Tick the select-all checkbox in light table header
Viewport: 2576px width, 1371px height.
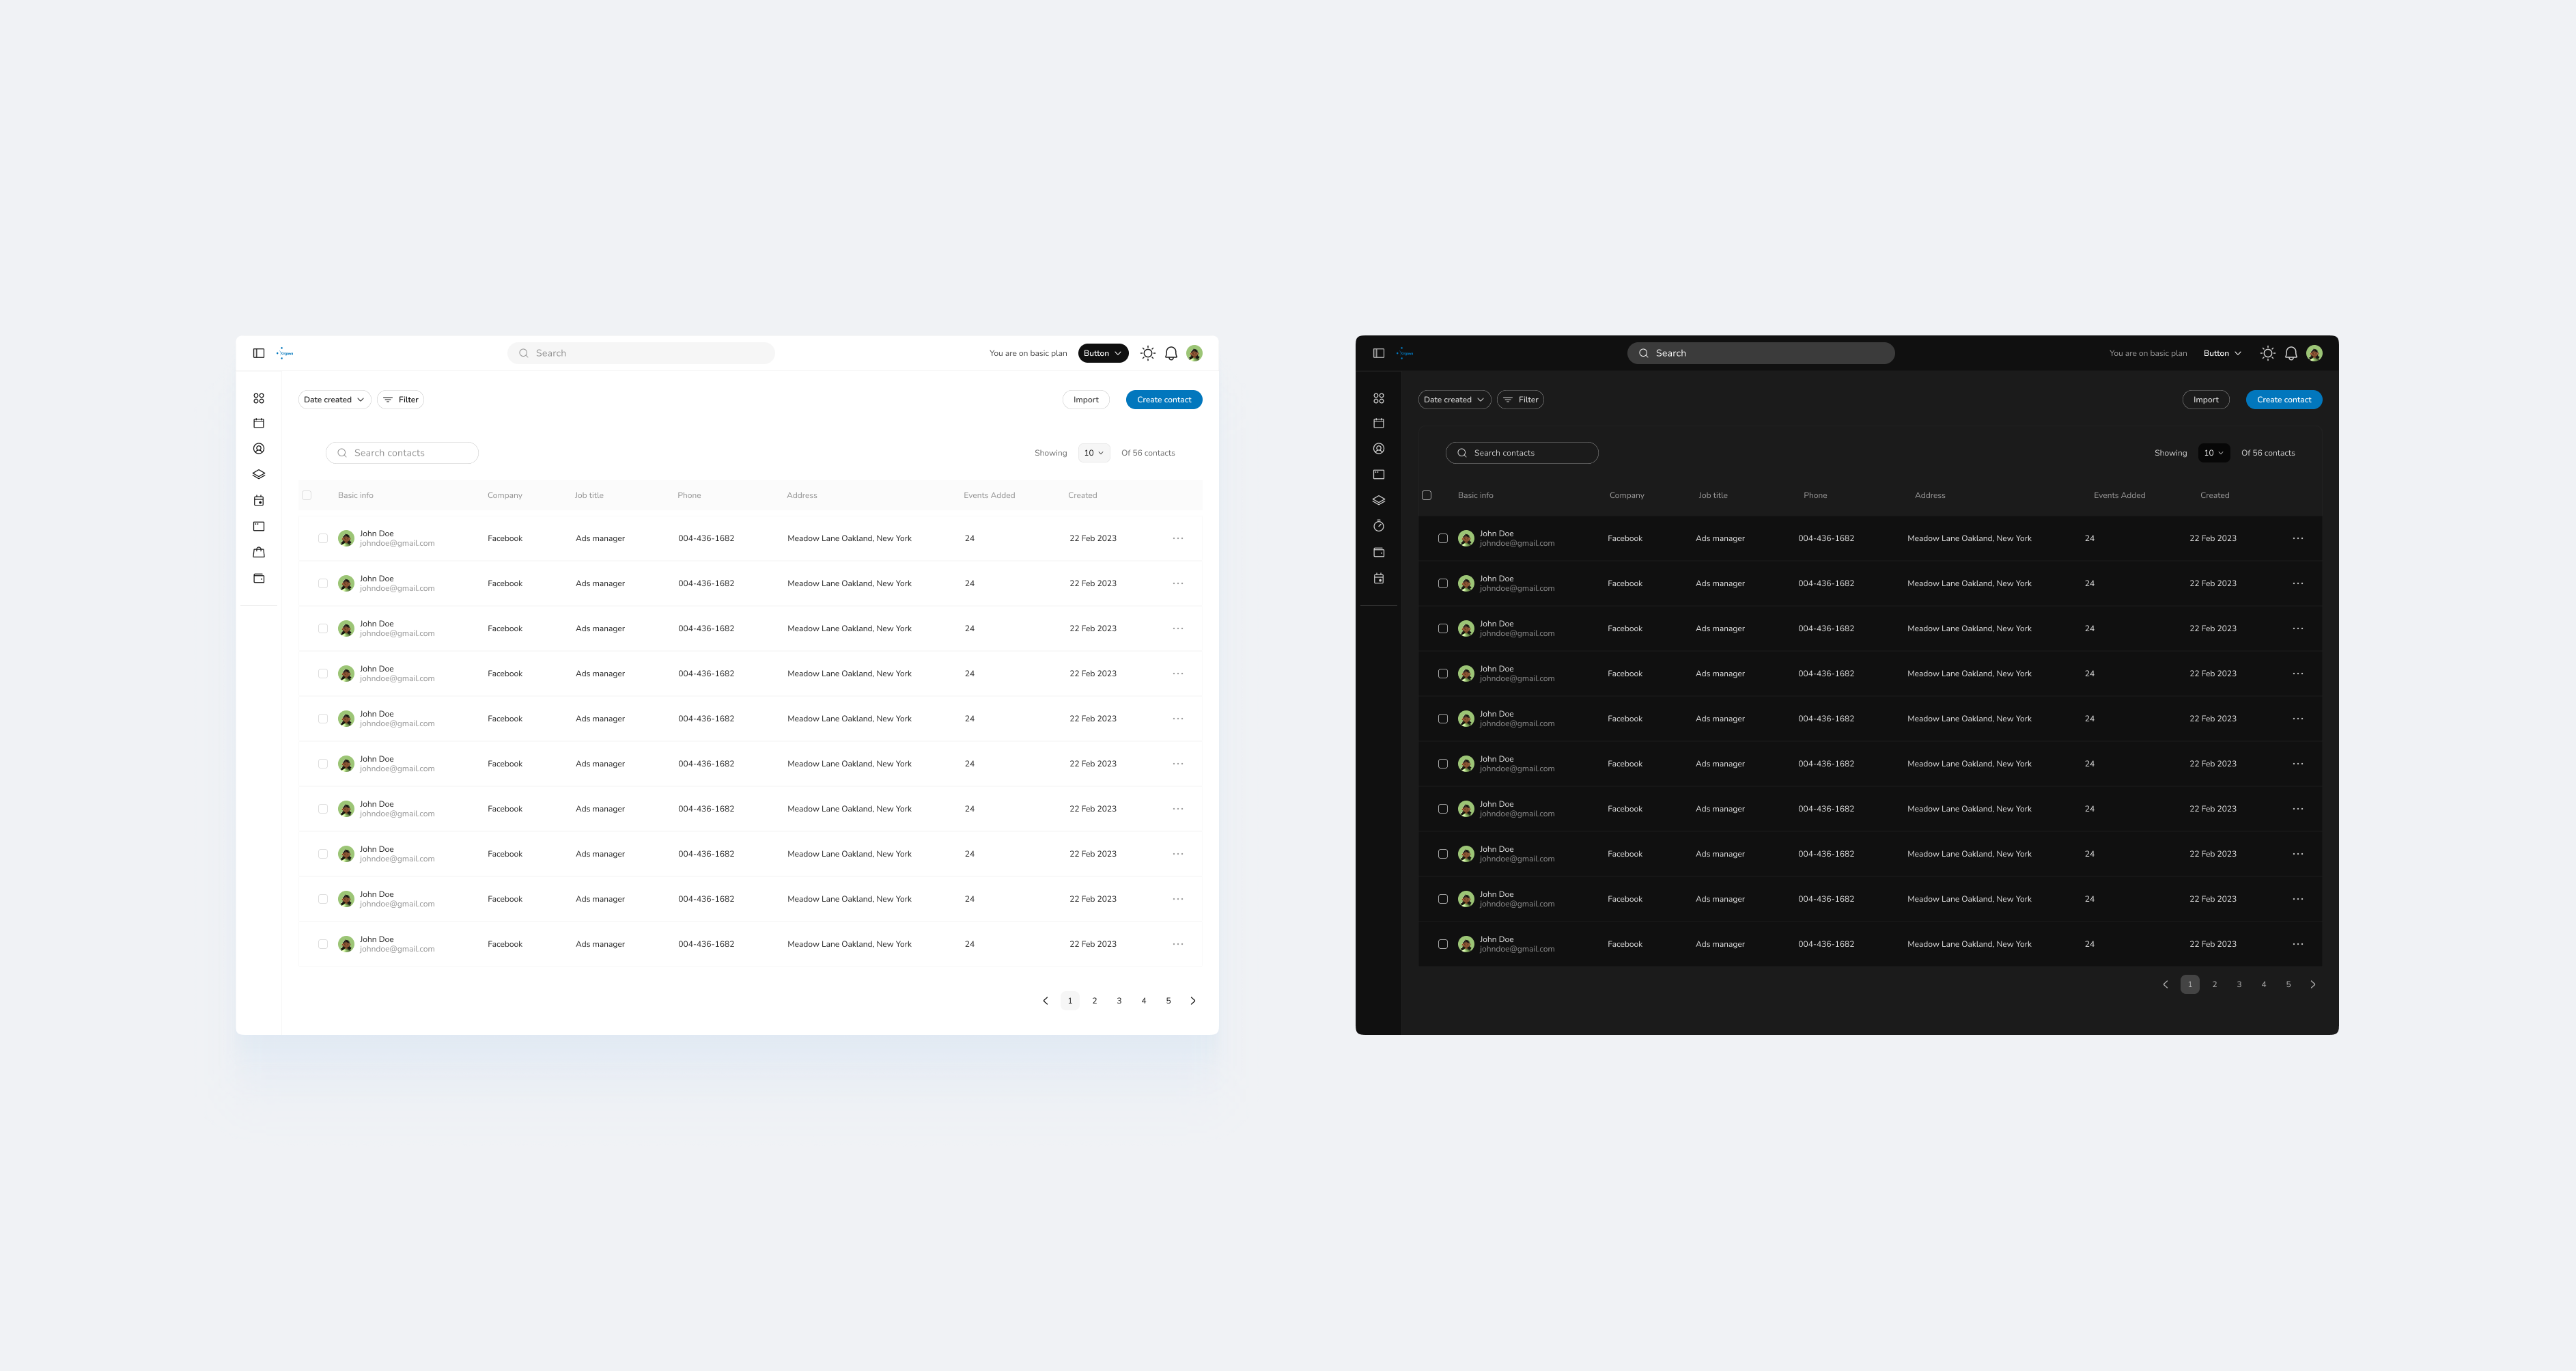tap(307, 495)
